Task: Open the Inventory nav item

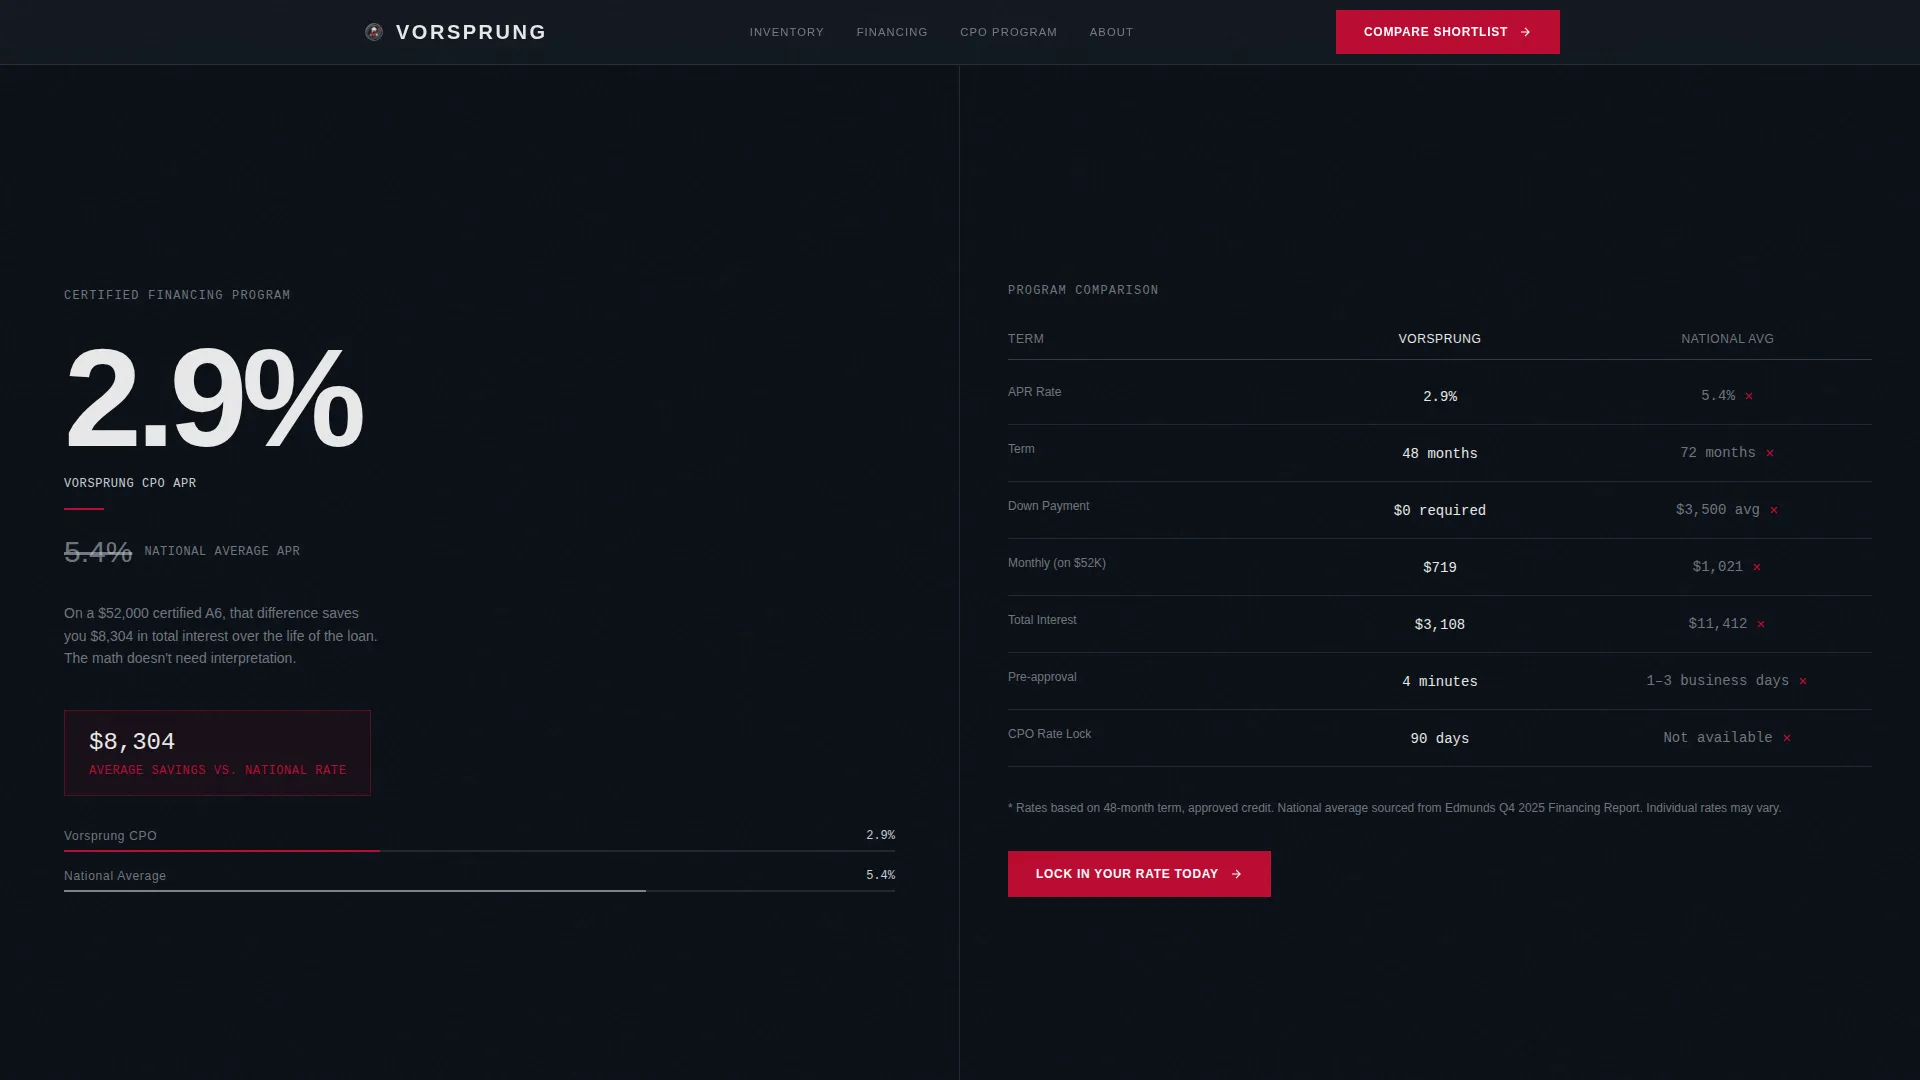Action: (x=787, y=32)
